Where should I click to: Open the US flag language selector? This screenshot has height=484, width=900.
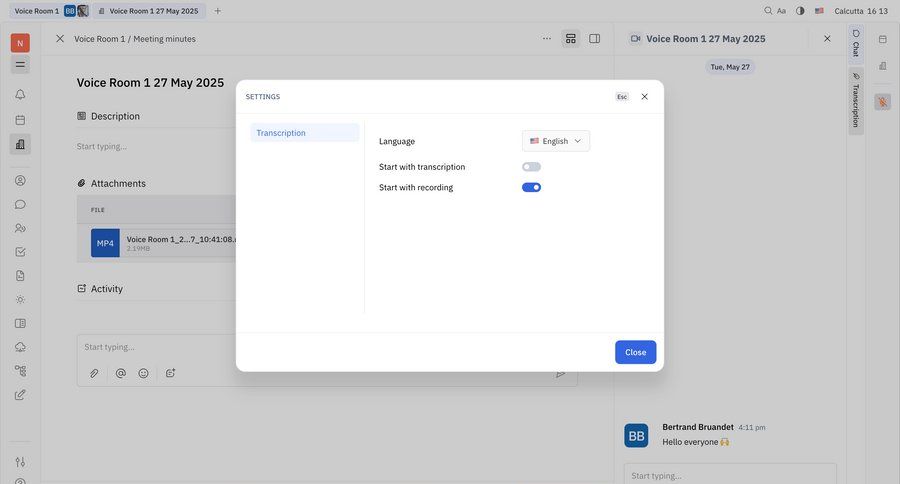point(819,11)
